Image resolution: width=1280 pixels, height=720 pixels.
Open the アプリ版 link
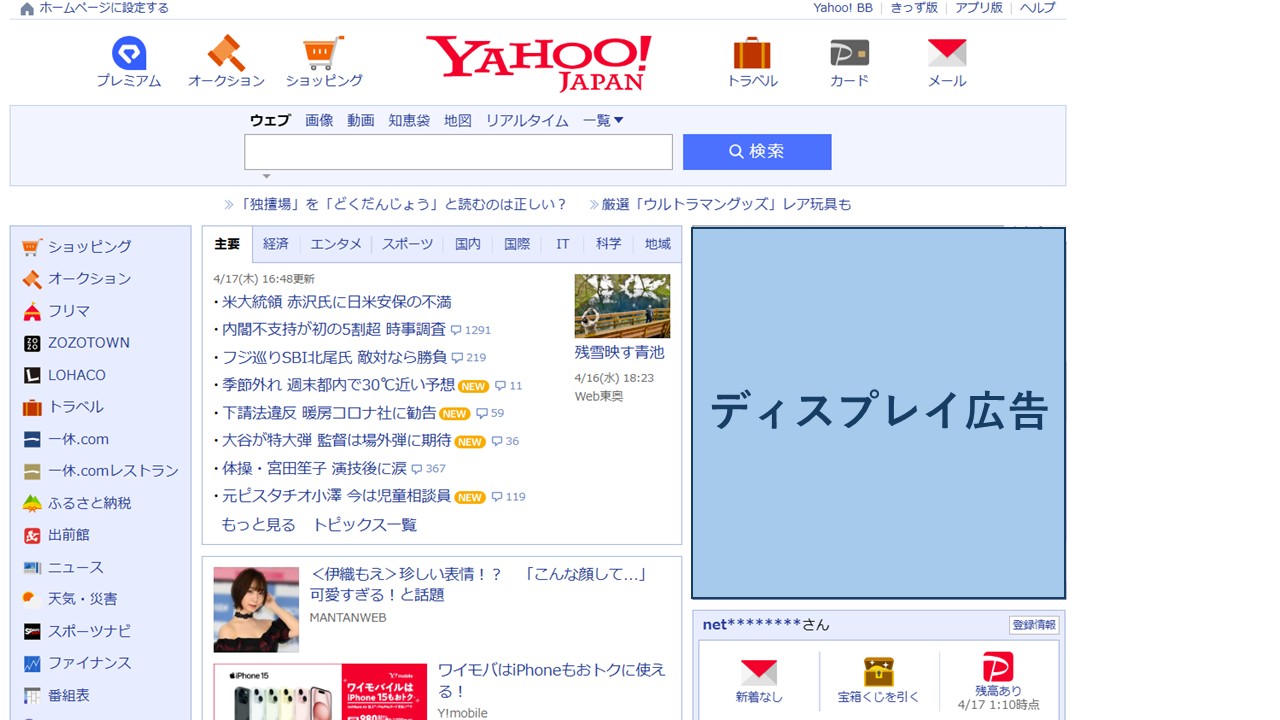tap(979, 8)
